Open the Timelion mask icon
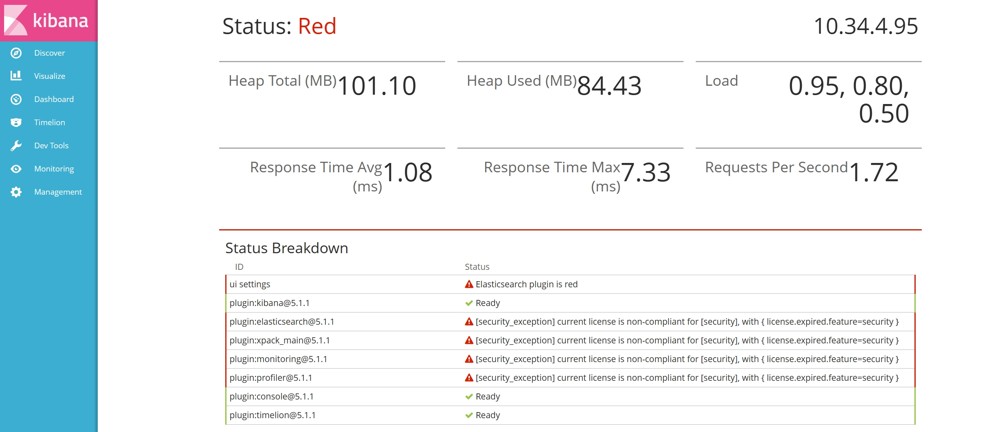Viewport: 1000px width, 432px height. [x=16, y=122]
